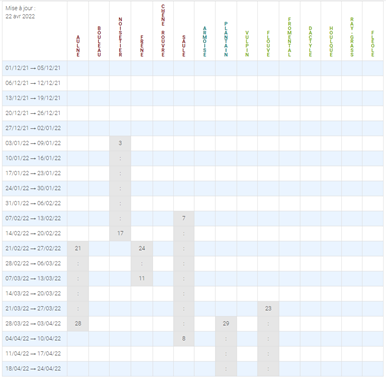The image size is (386, 379).
Task: Select the cell showing 7 under Saule
Action: coord(184,218)
